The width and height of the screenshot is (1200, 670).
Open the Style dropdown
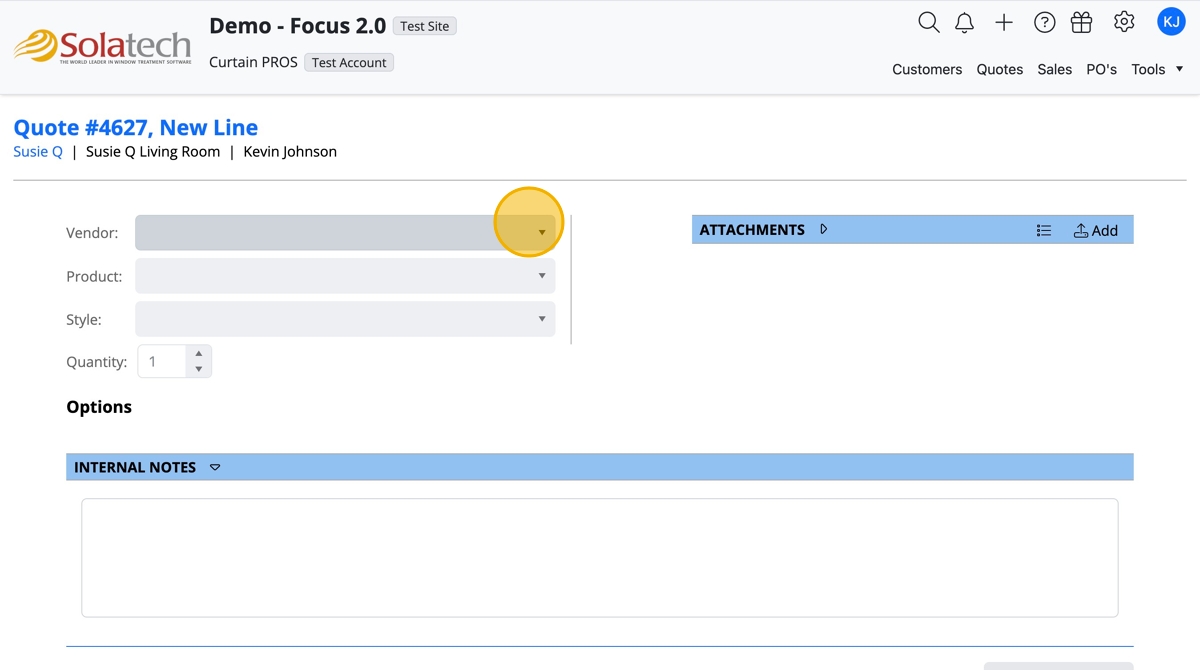point(344,319)
